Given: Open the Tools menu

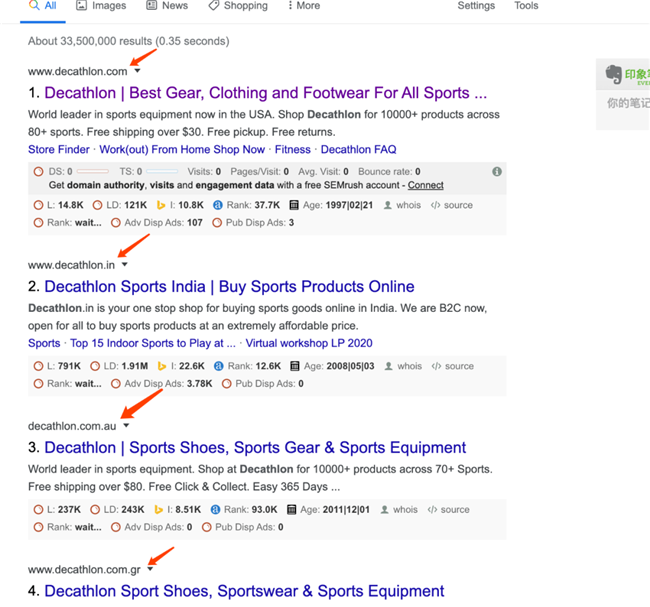Looking at the screenshot, I should 526,6.
